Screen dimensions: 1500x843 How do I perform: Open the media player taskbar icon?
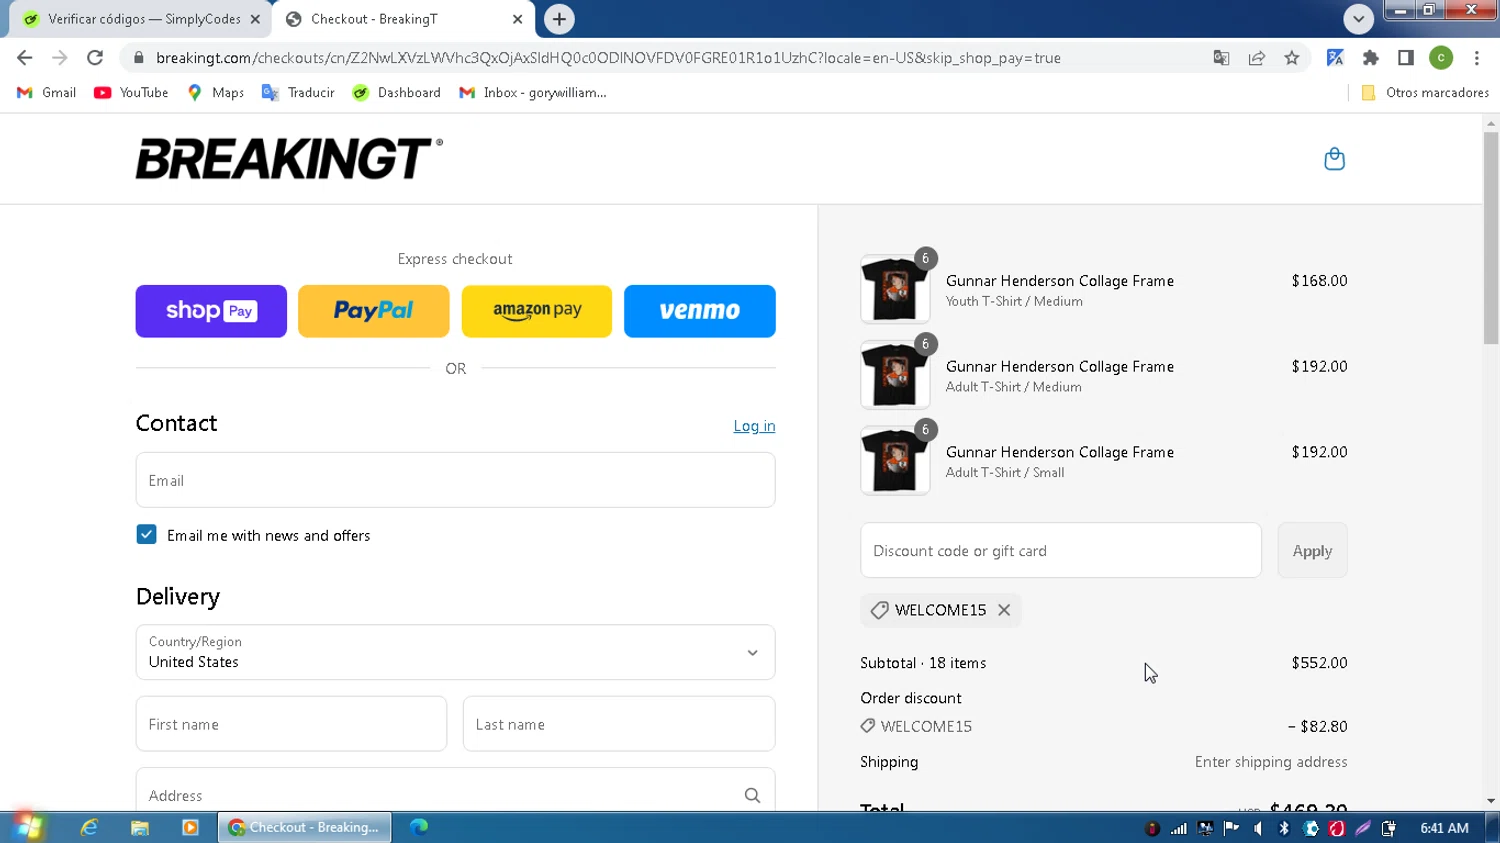click(190, 827)
